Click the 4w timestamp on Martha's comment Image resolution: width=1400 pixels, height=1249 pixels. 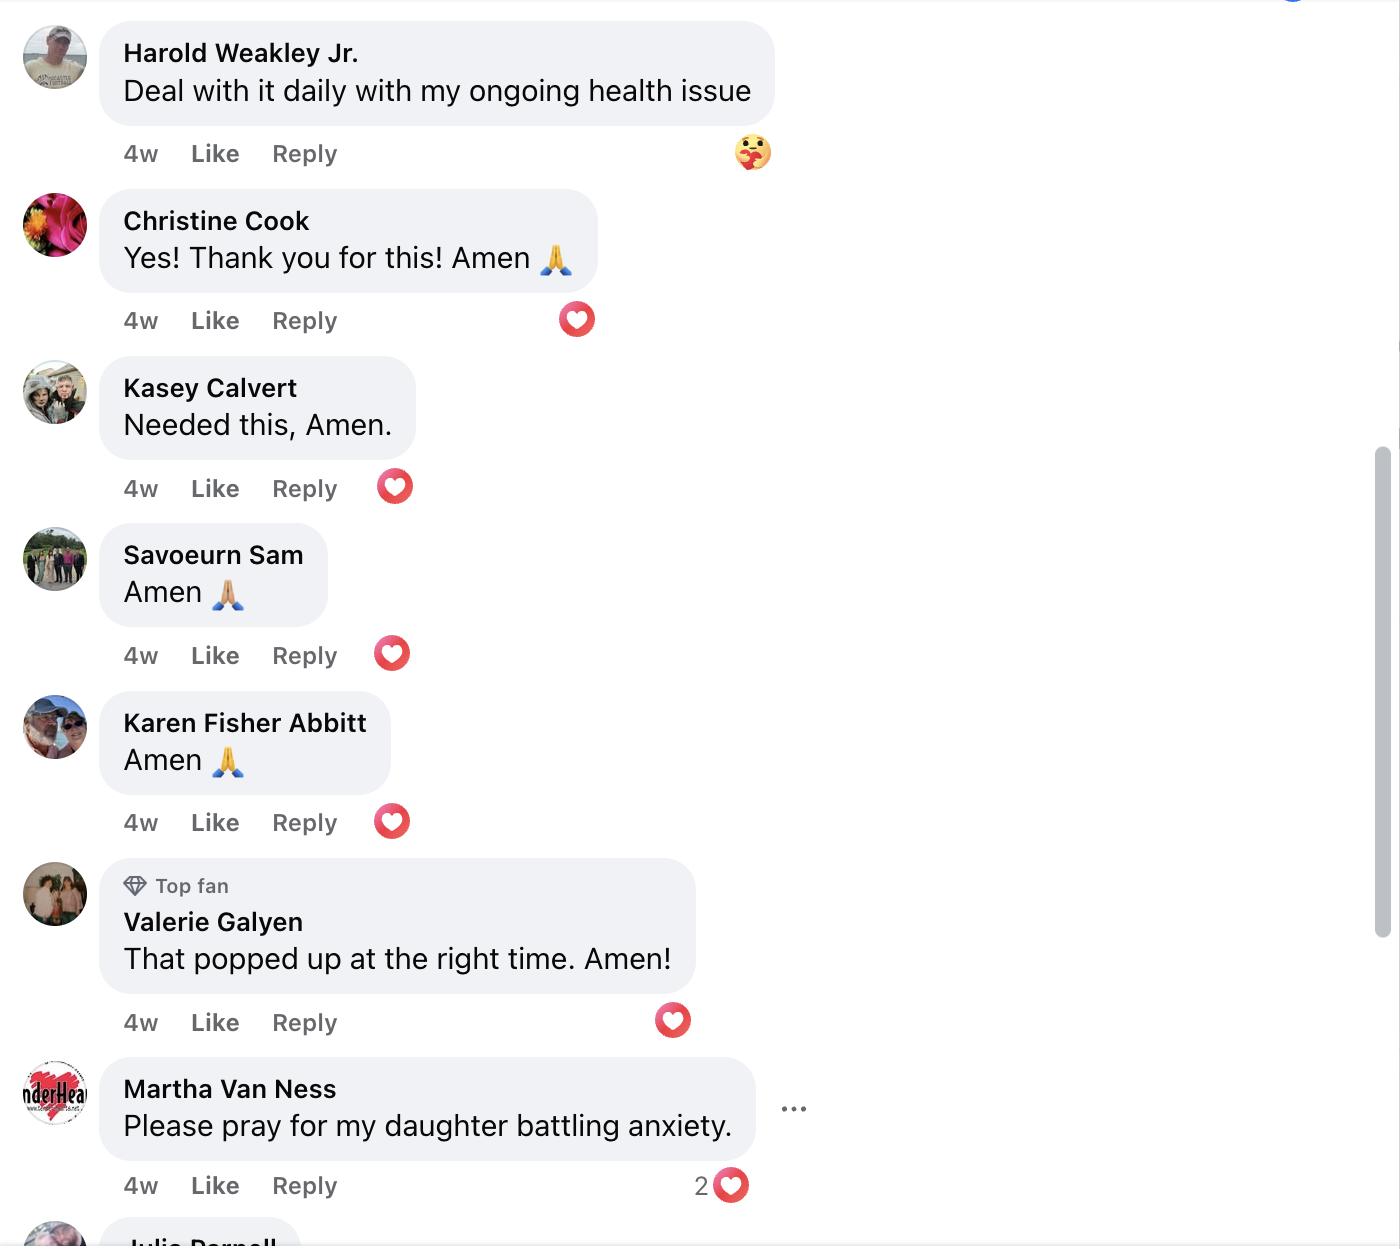[x=141, y=1186]
